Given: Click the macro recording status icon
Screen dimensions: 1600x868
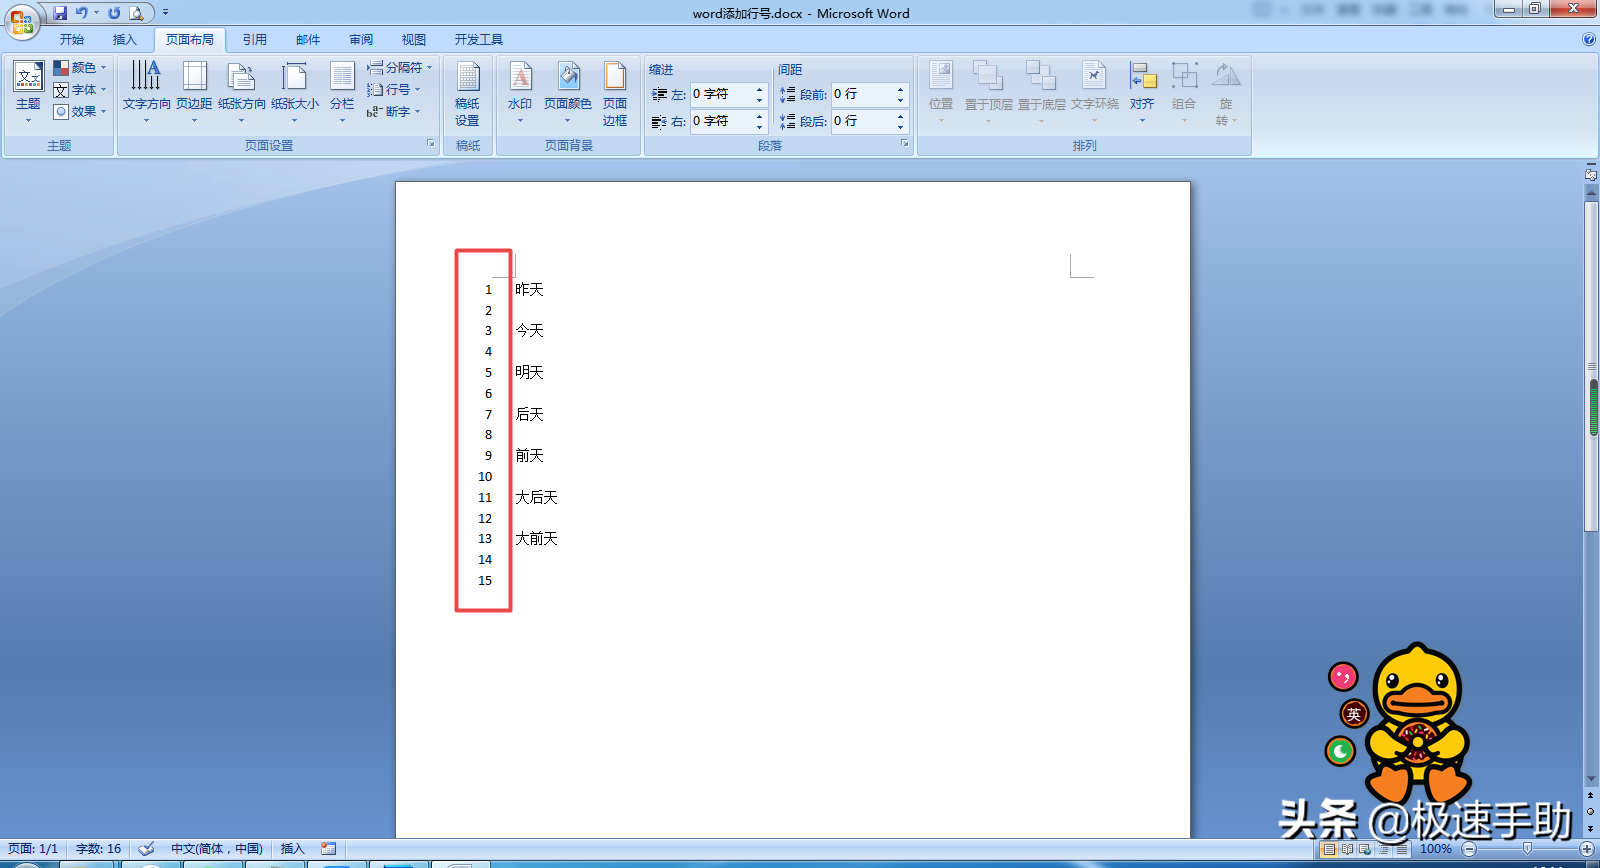Looking at the screenshot, I should (328, 849).
